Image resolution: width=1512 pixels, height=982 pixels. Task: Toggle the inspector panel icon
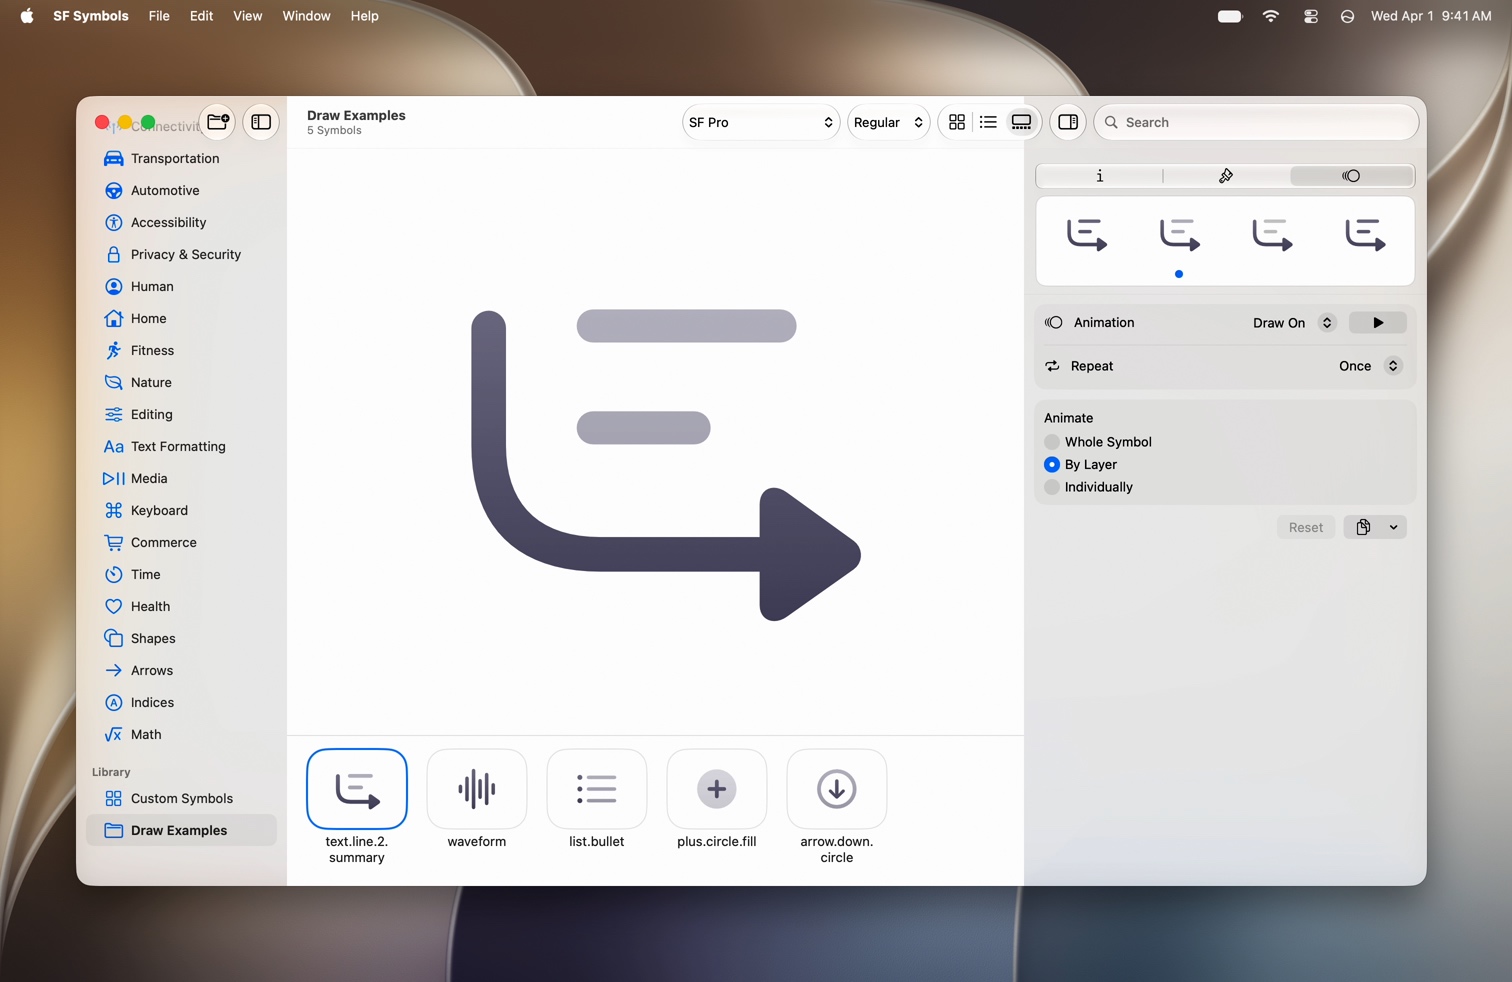point(1068,122)
